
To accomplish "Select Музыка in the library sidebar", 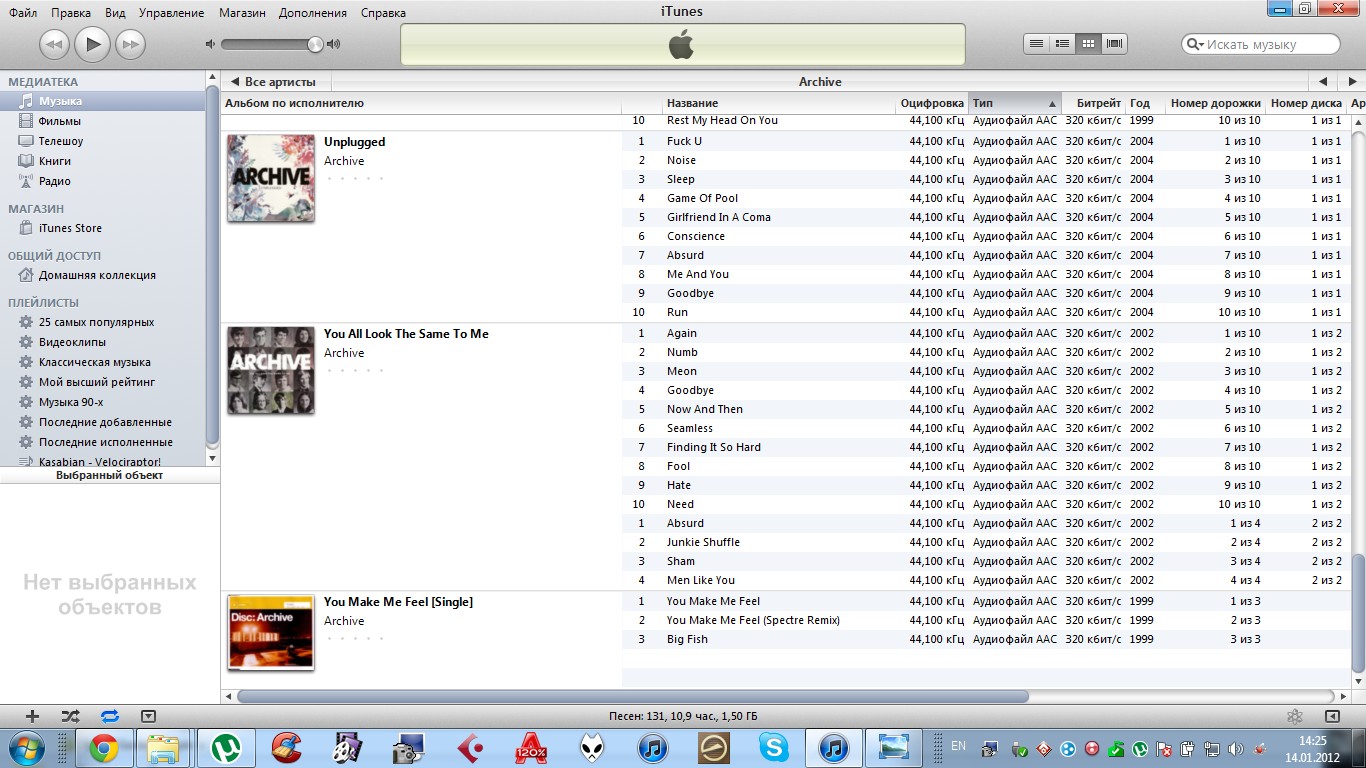I will [61, 101].
